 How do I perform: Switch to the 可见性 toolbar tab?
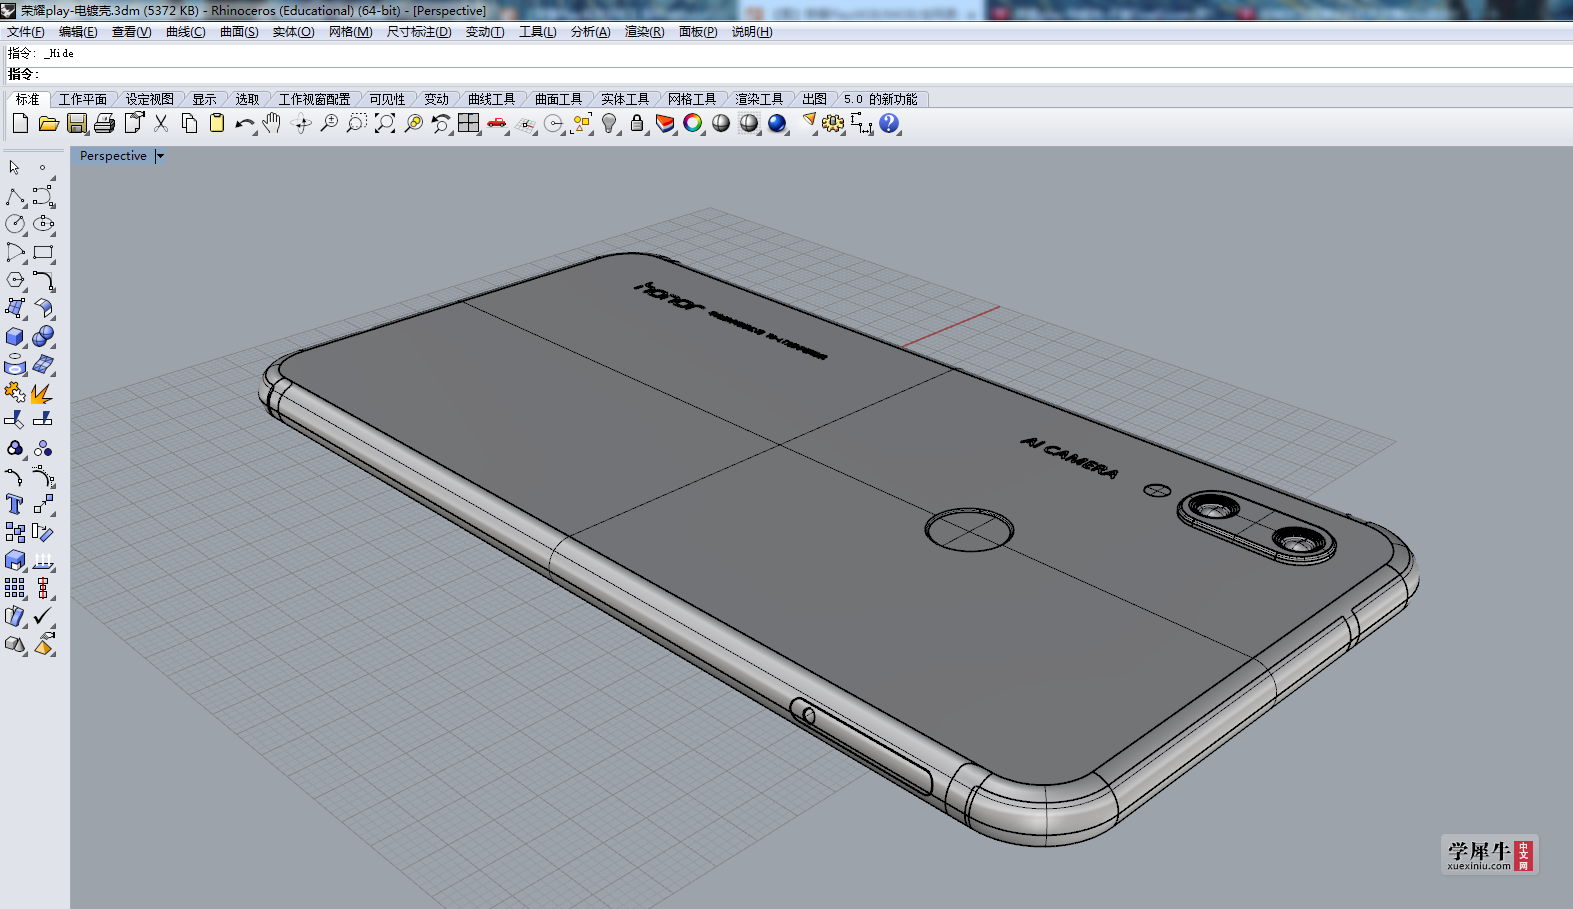(x=388, y=99)
